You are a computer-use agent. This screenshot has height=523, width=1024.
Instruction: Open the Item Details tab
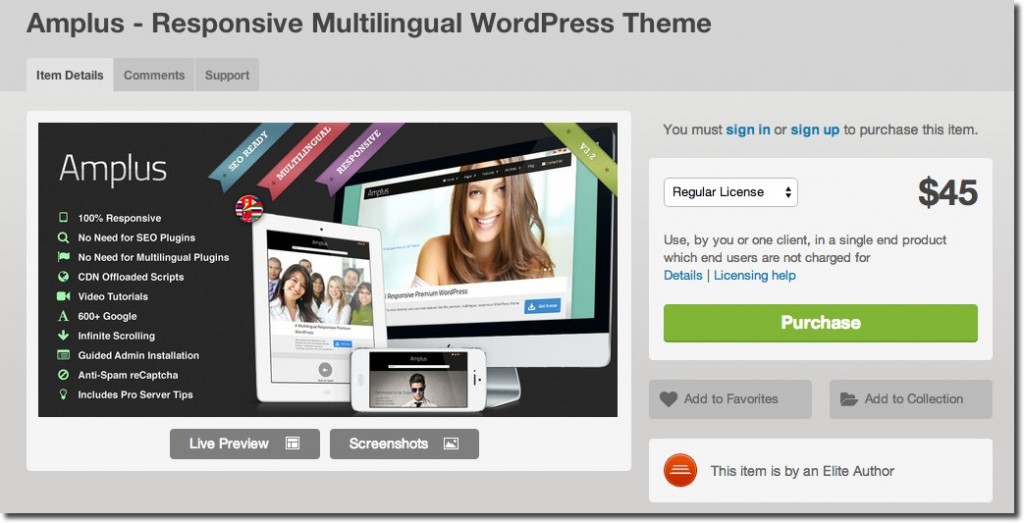coord(70,75)
